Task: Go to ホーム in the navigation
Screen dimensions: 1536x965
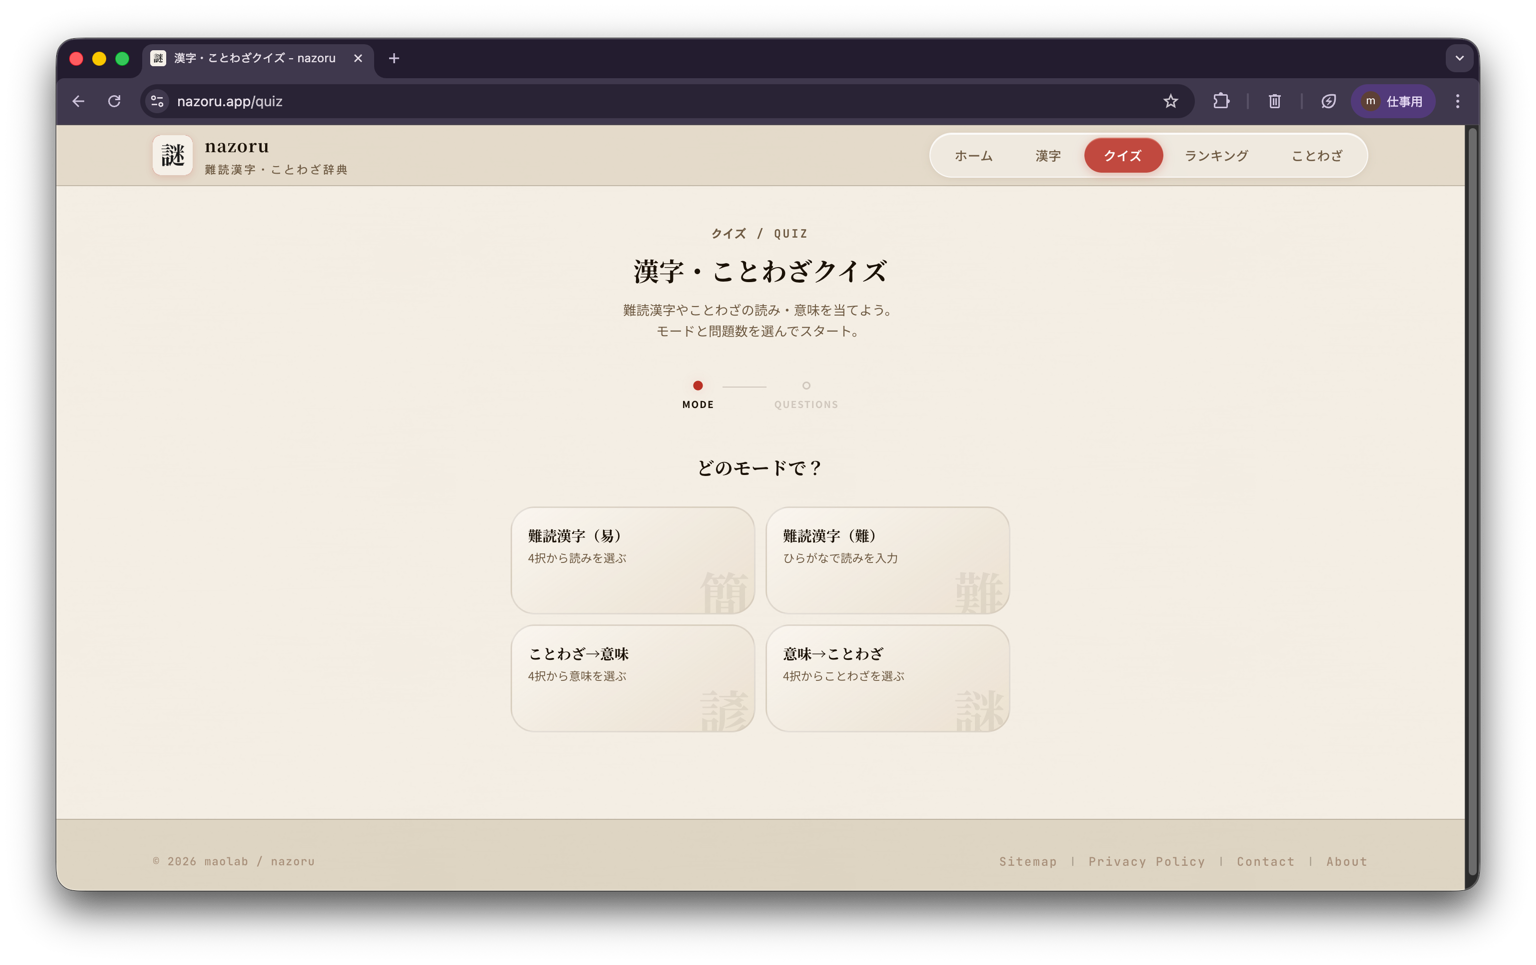Action: tap(973, 156)
